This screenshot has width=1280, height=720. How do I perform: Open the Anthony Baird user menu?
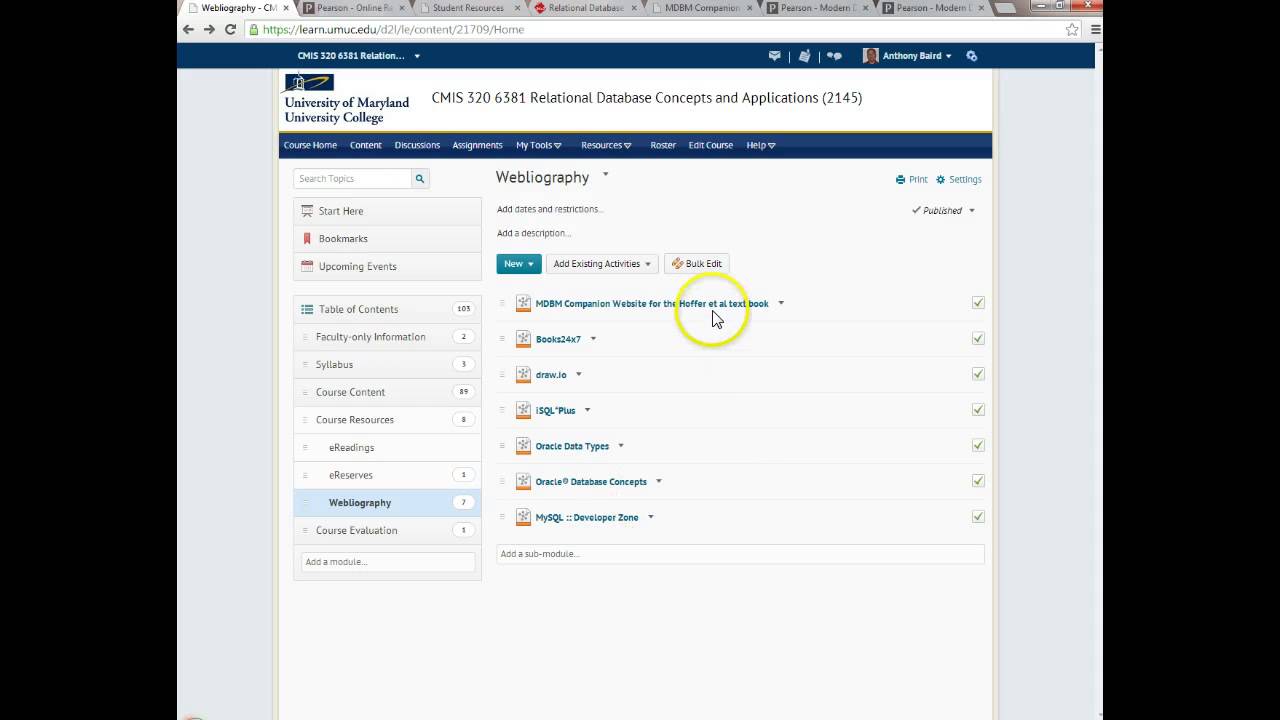tap(916, 56)
